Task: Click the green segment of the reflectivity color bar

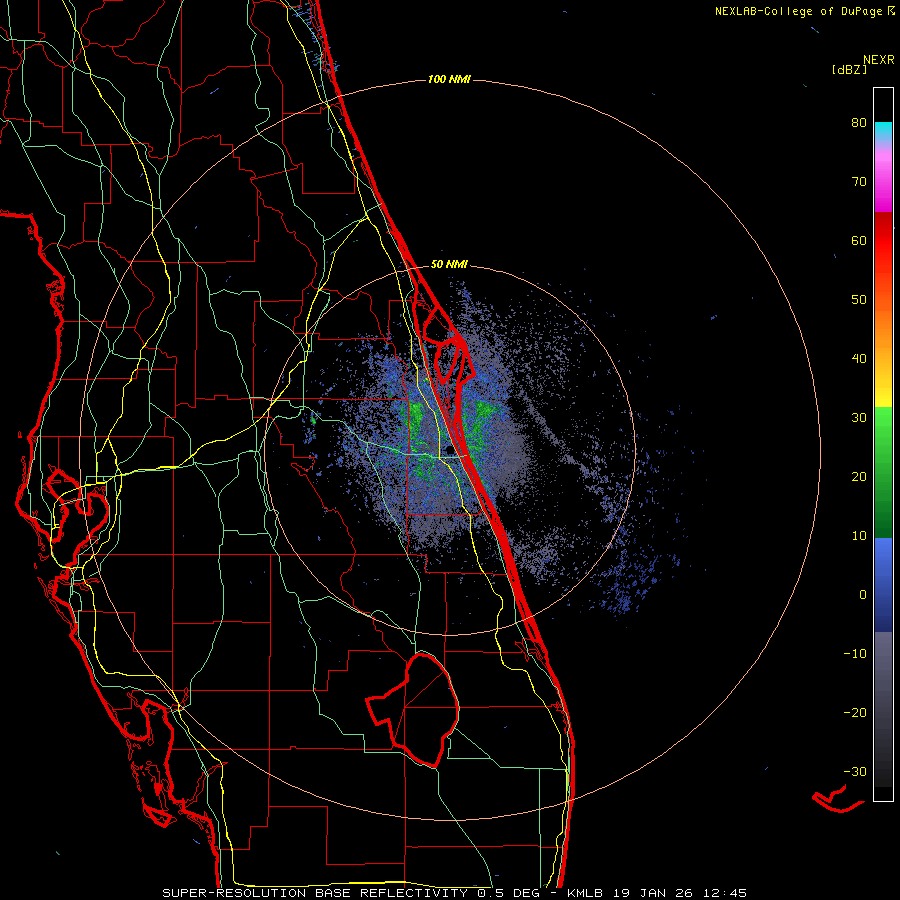Action: pyautogui.click(x=883, y=472)
